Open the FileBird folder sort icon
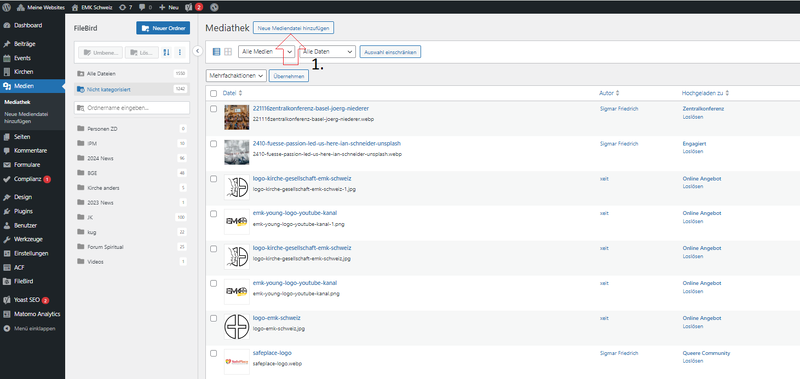The image size is (800, 379). tap(166, 52)
